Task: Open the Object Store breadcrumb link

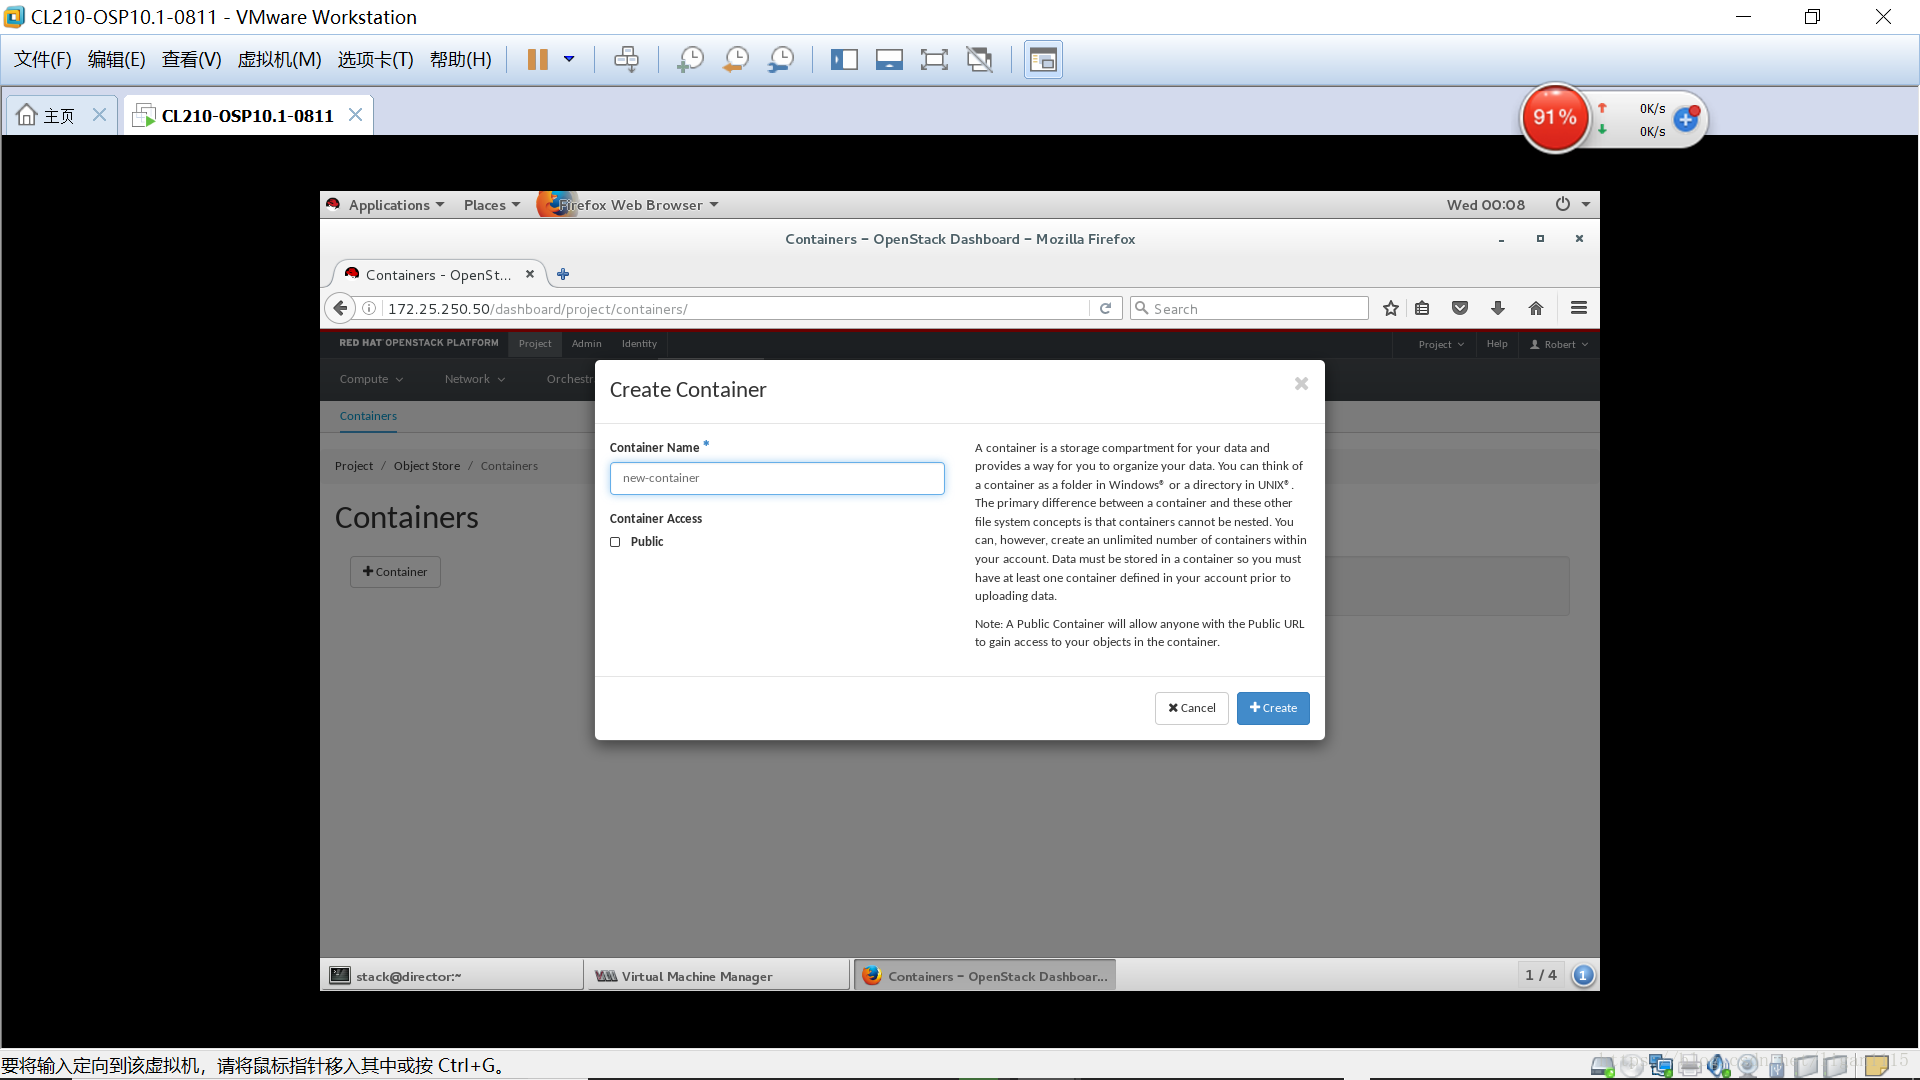Action: [426, 465]
